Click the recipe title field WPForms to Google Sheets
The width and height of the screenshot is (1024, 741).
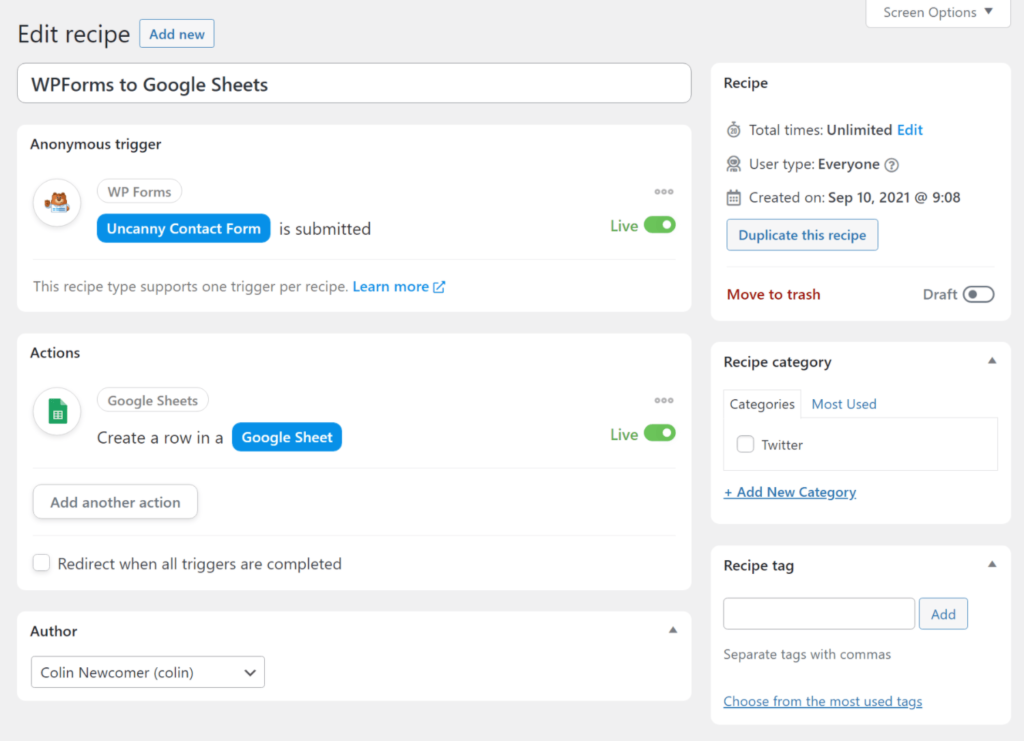tap(354, 84)
